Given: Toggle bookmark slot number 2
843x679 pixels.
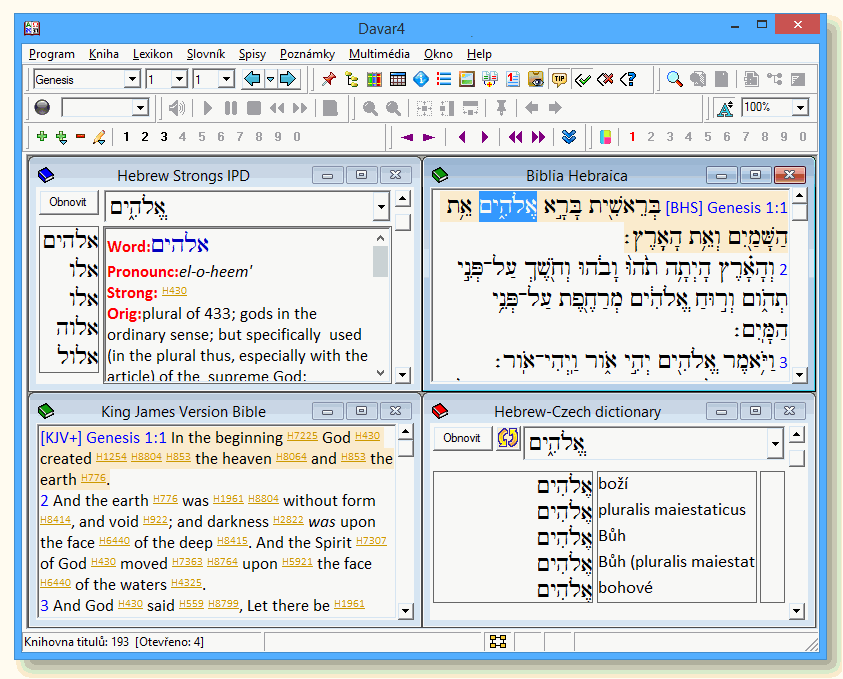Looking at the screenshot, I should pyautogui.click(x=144, y=137).
